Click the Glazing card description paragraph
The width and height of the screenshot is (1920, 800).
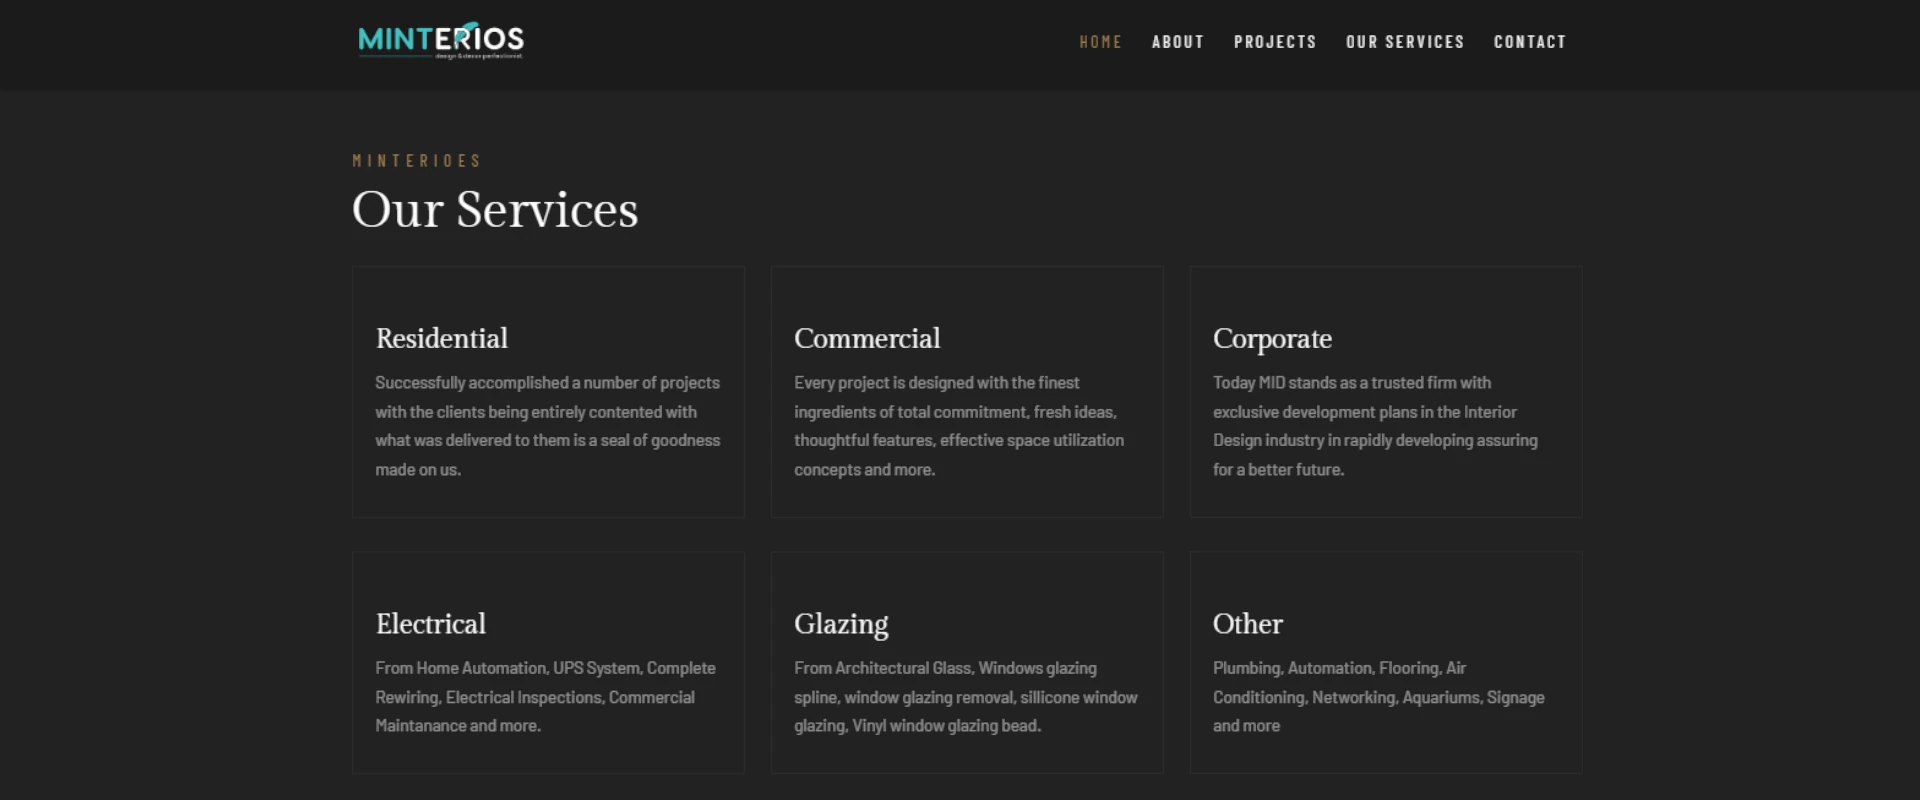tap(965, 697)
